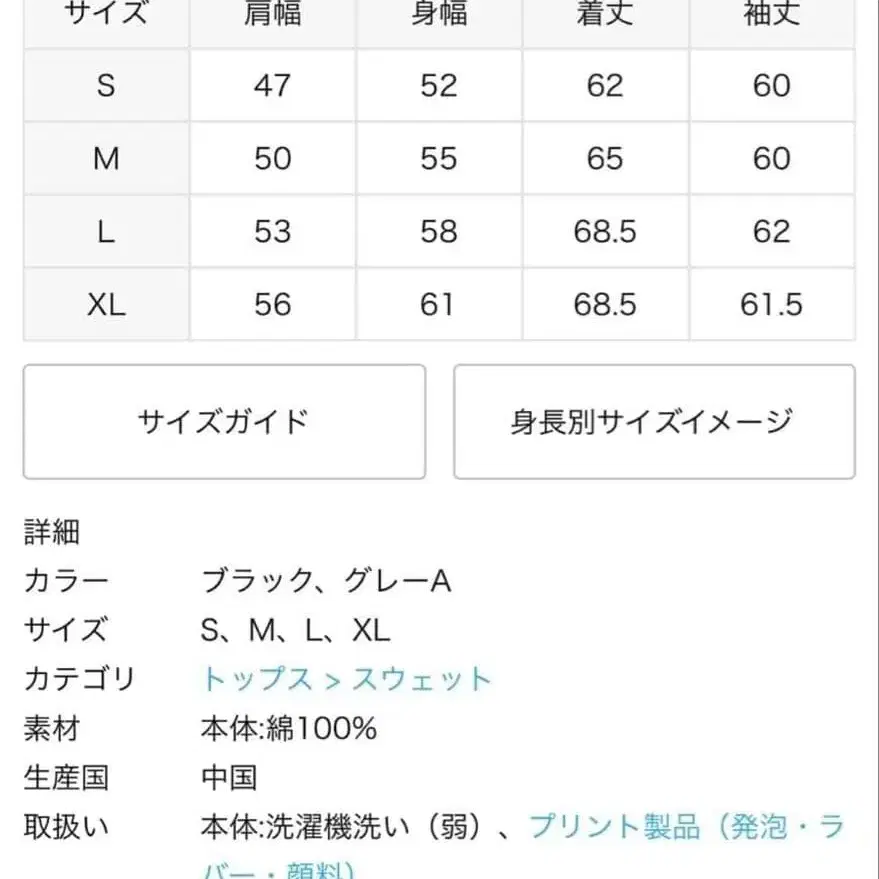
Task: Click the 着丈 column header
Action: click(x=605, y=15)
